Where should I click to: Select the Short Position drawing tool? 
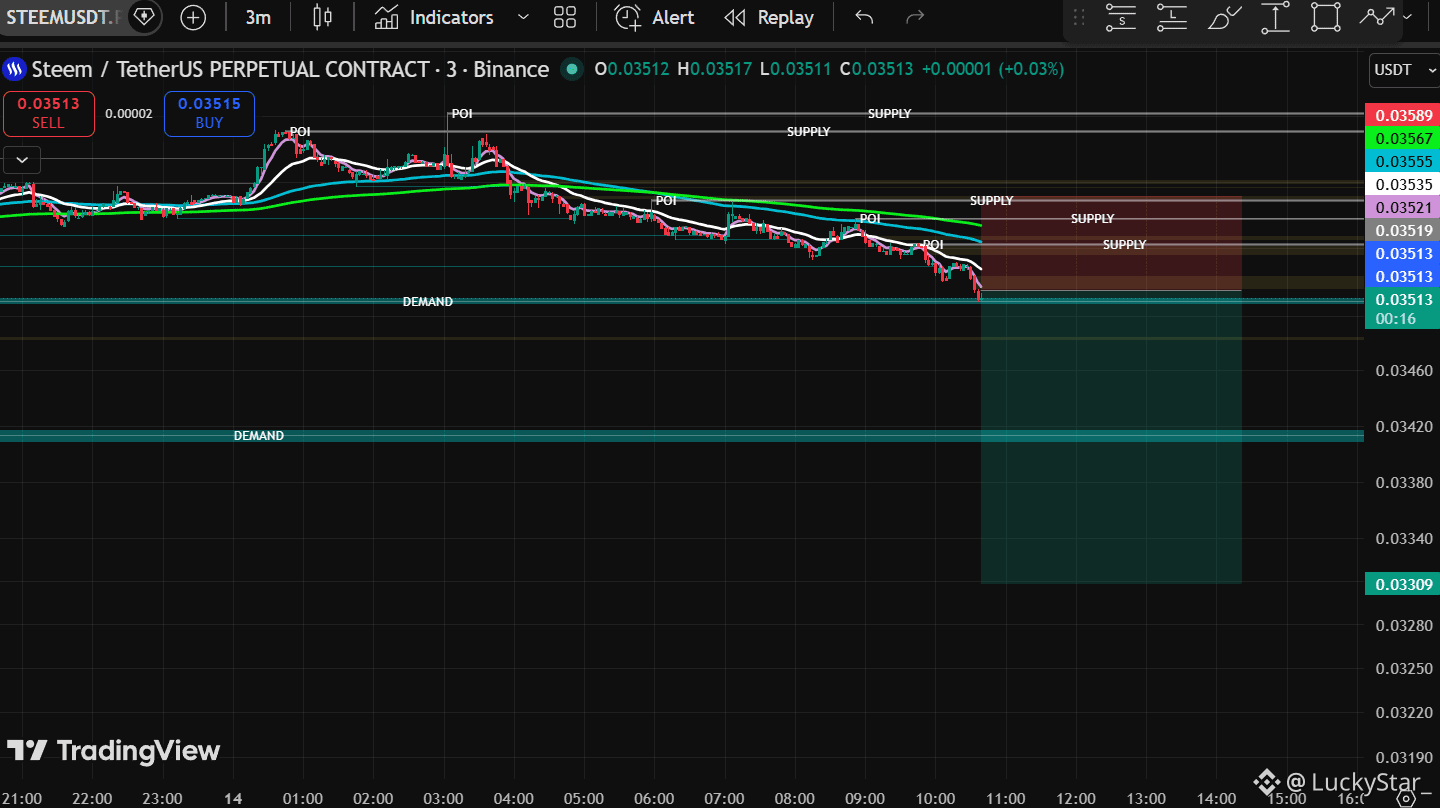point(1122,17)
